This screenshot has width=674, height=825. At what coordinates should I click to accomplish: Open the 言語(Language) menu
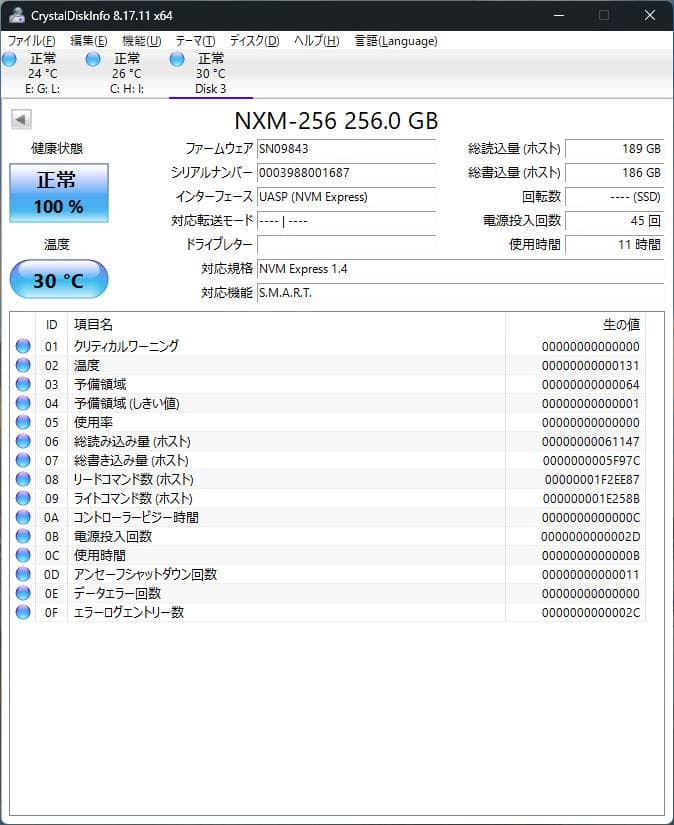(x=396, y=41)
